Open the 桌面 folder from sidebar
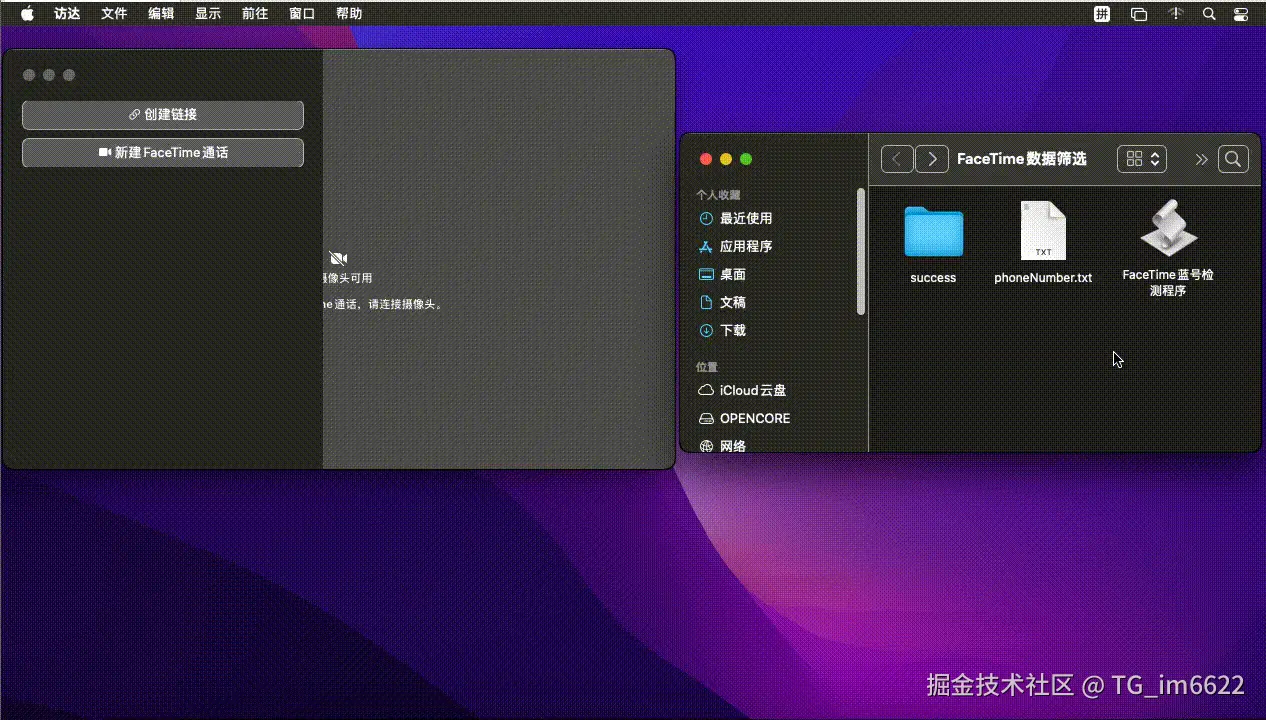Screen dimensions: 1266x720 click(x=733, y=274)
